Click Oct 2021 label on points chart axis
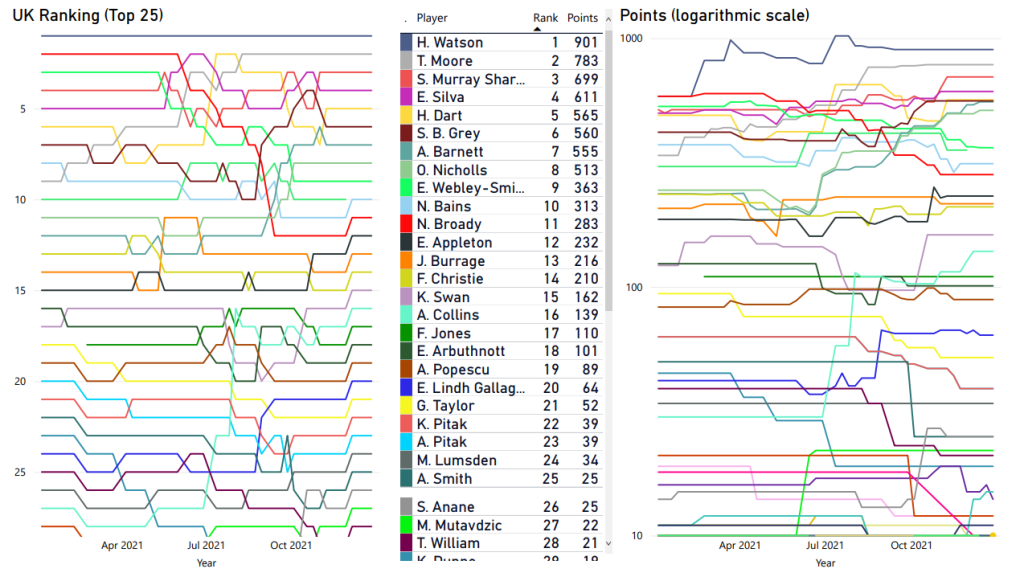 [911, 546]
